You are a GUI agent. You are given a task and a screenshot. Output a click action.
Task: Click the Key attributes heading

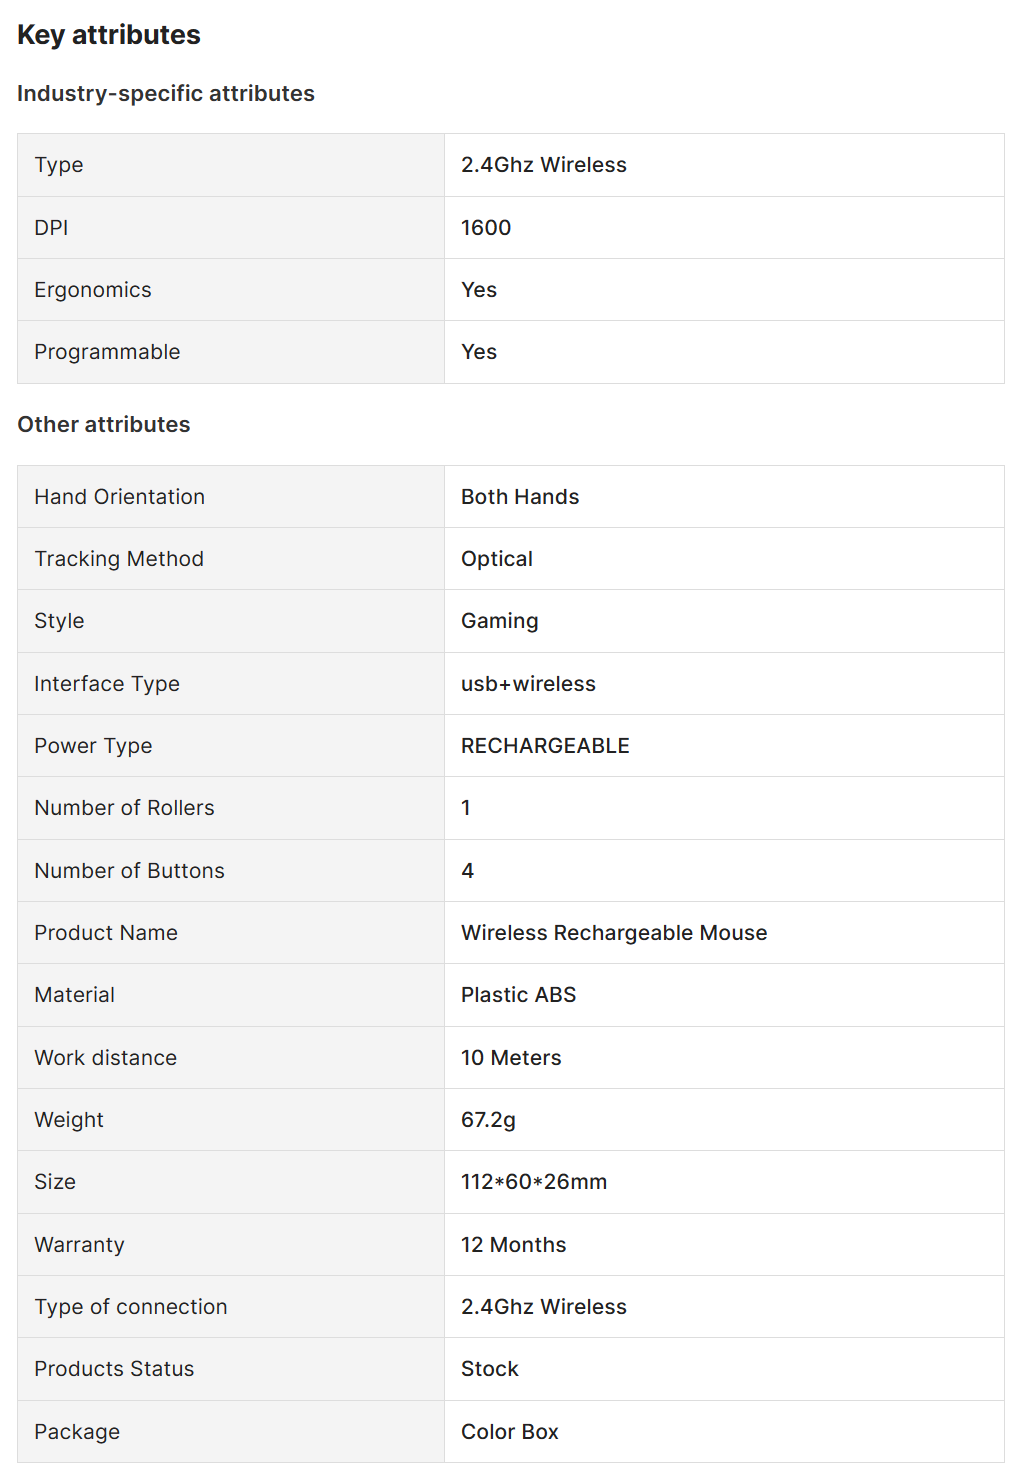(109, 35)
